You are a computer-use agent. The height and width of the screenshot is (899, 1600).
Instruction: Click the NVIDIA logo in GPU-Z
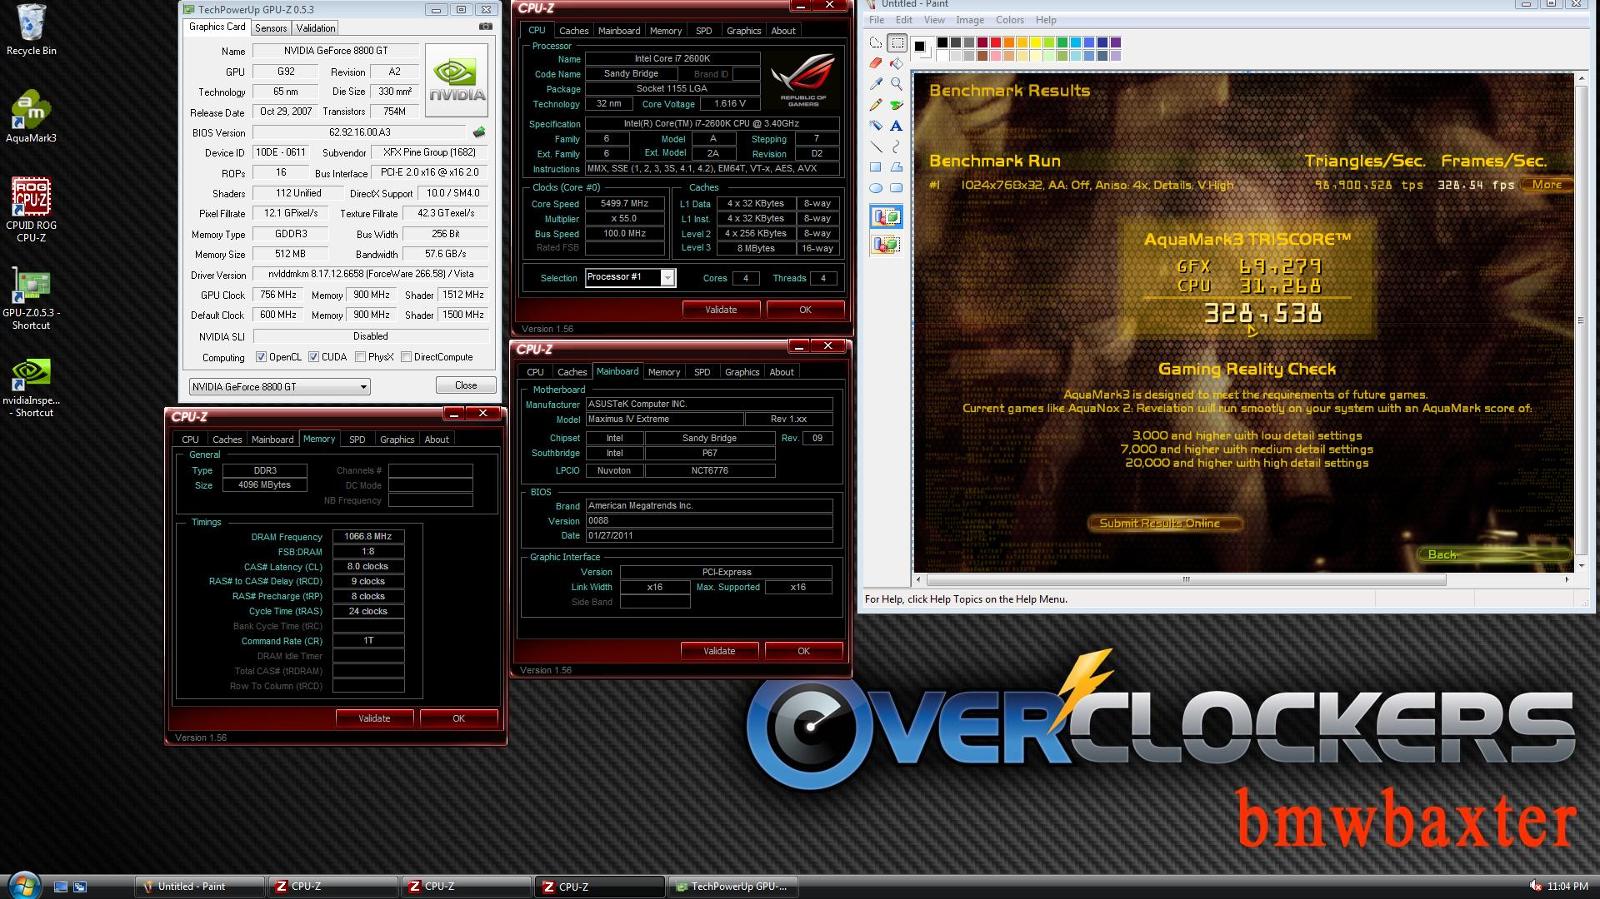(457, 79)
